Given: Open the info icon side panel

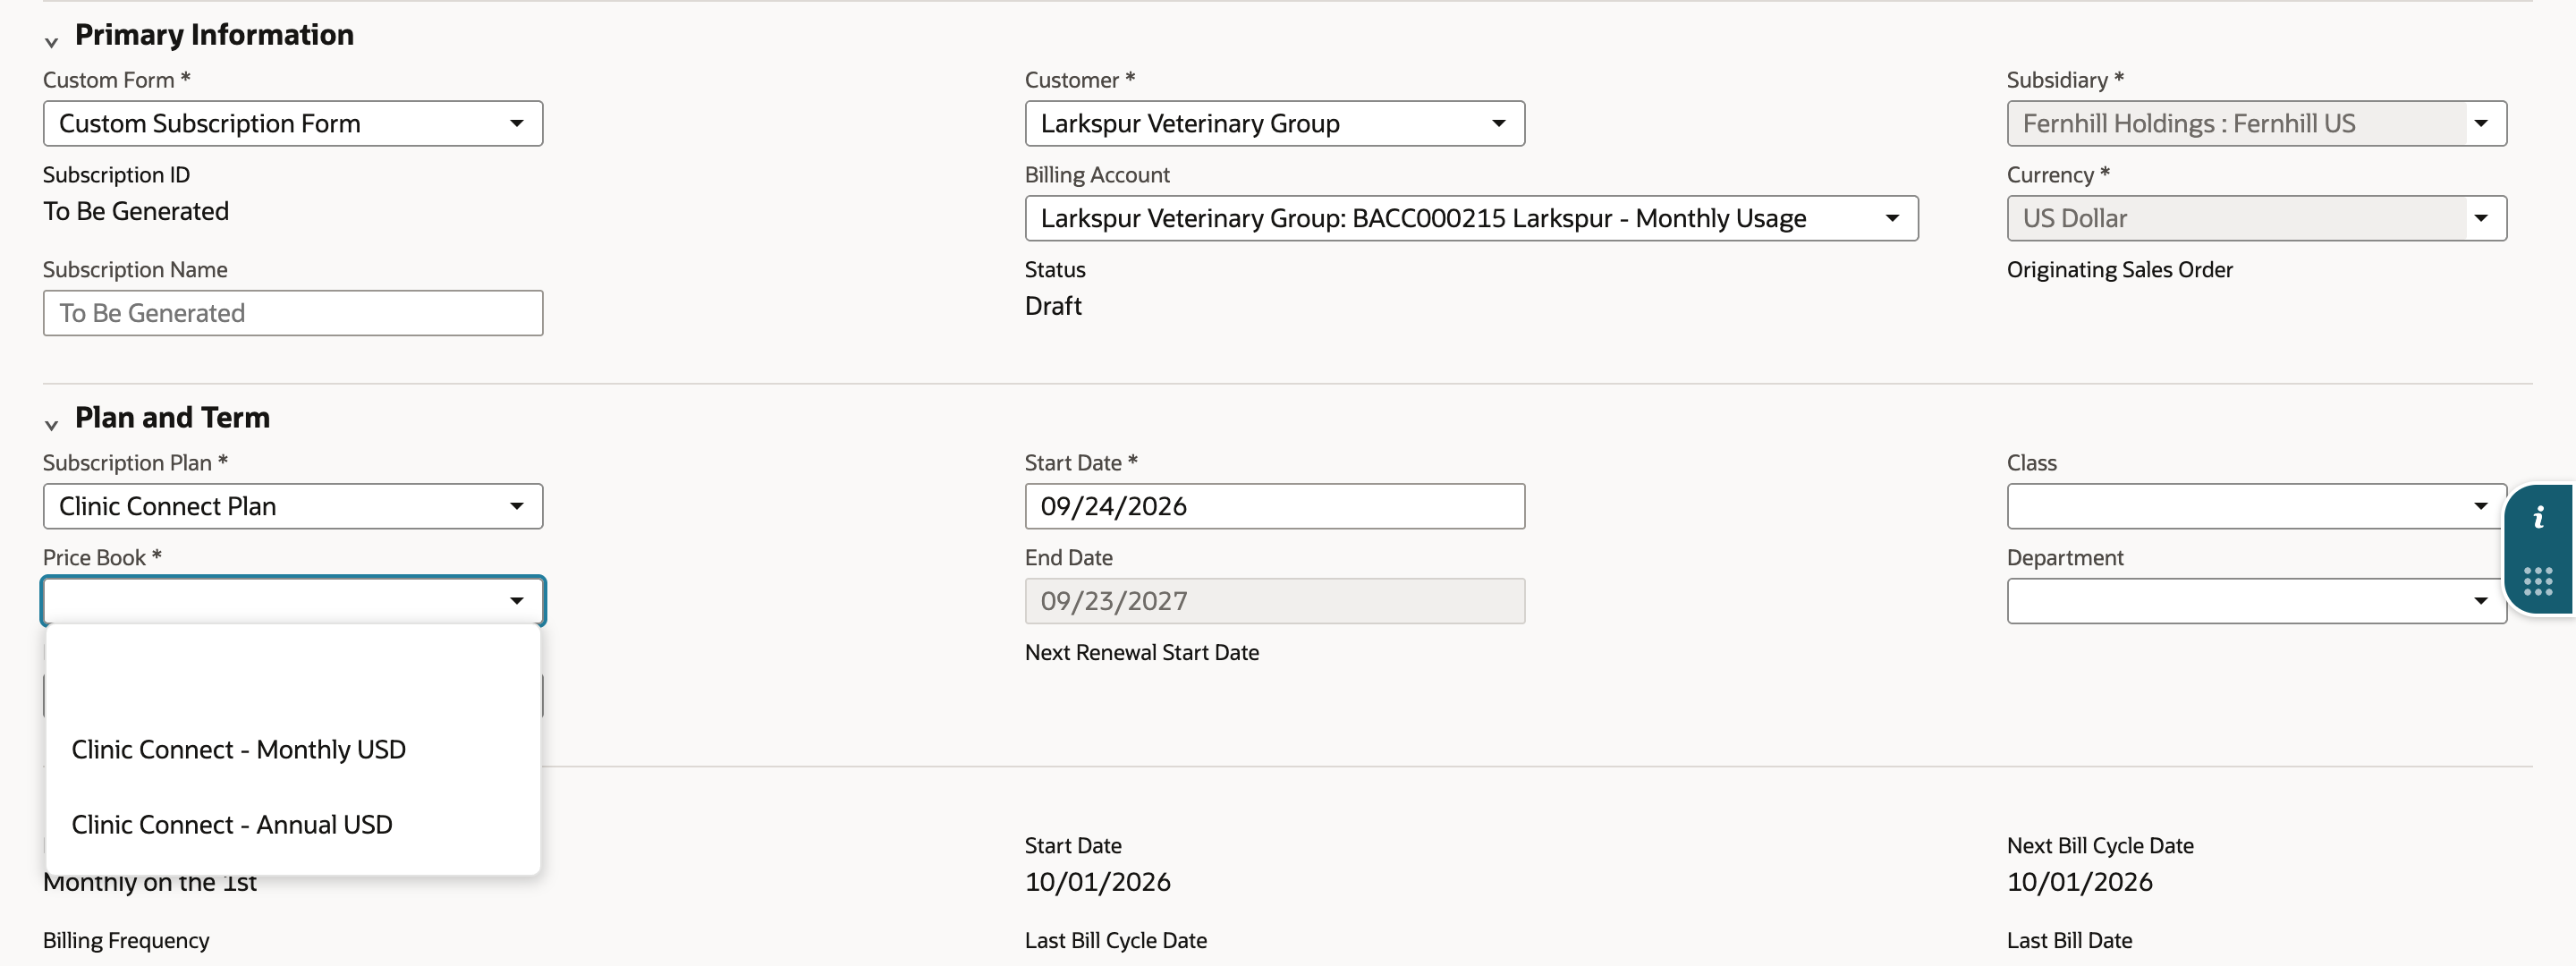Looking at the screenshot, I should point(2538,518).
